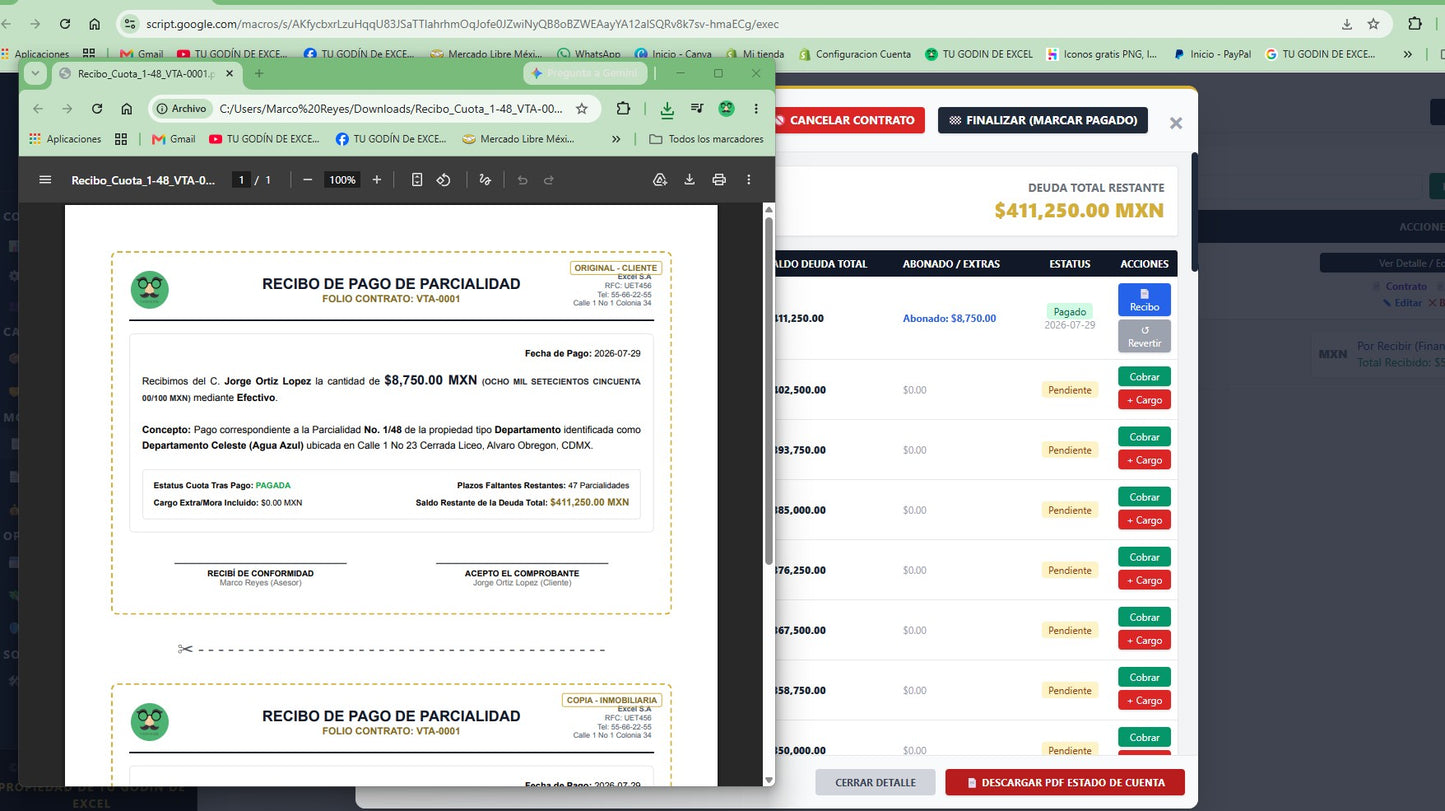
Task: Click the PDF zoom level 100% box
Action: pos(343,180)
